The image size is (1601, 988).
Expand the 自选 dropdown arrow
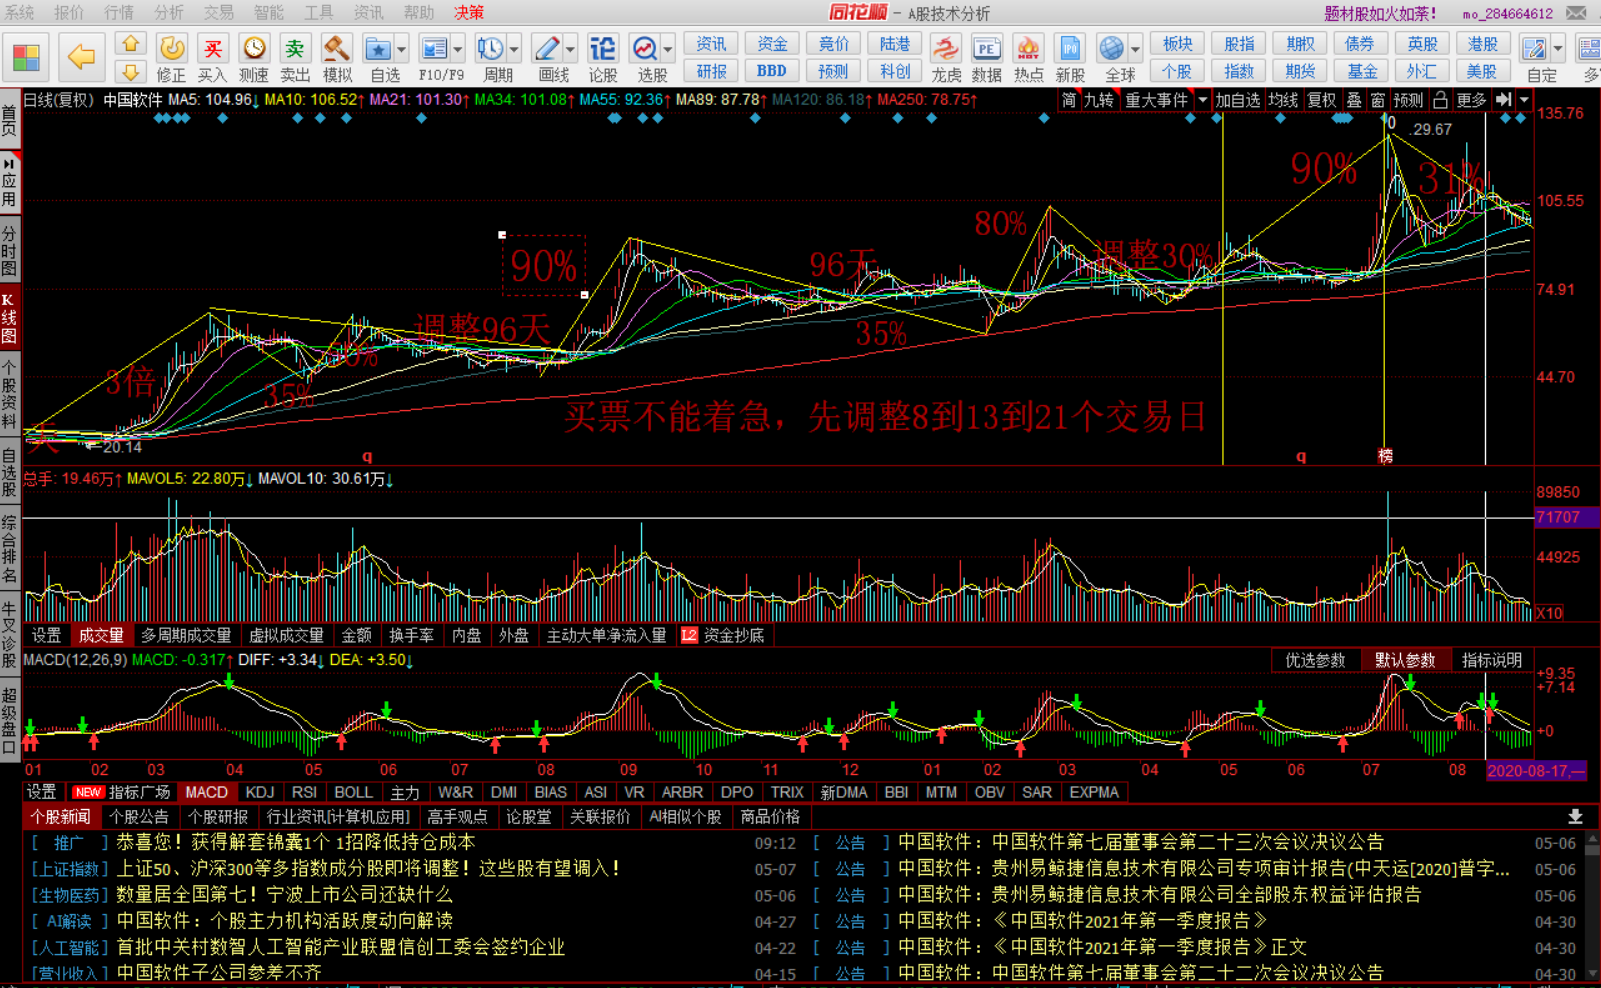pyautogui.click(x=402, y=49)
